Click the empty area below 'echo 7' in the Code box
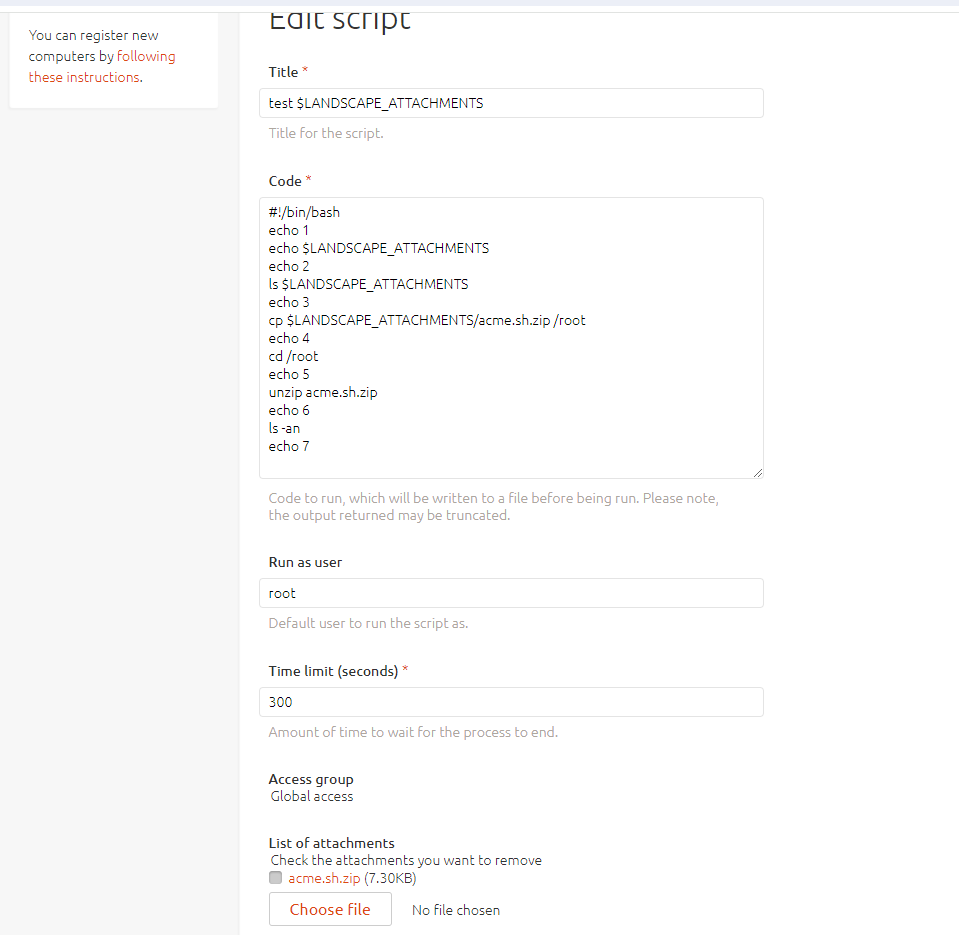 pos(511,466)
